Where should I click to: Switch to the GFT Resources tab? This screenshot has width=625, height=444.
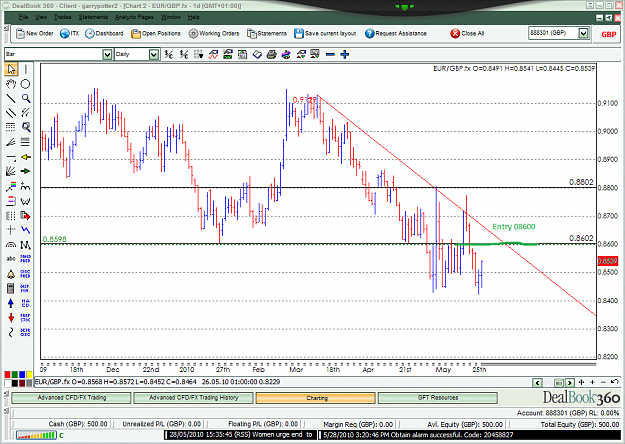pyautogui.click(x=438, y=398)
